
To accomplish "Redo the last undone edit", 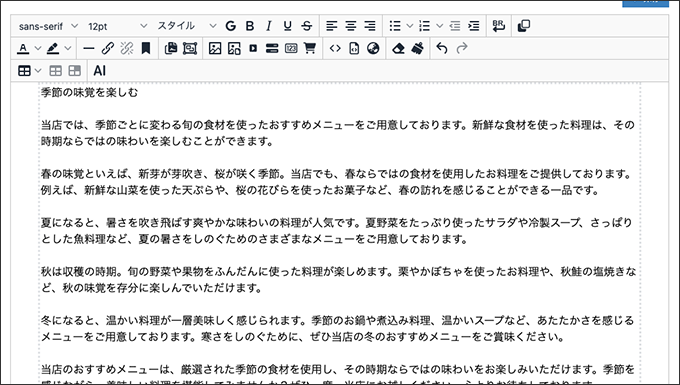I will [461, 49].
